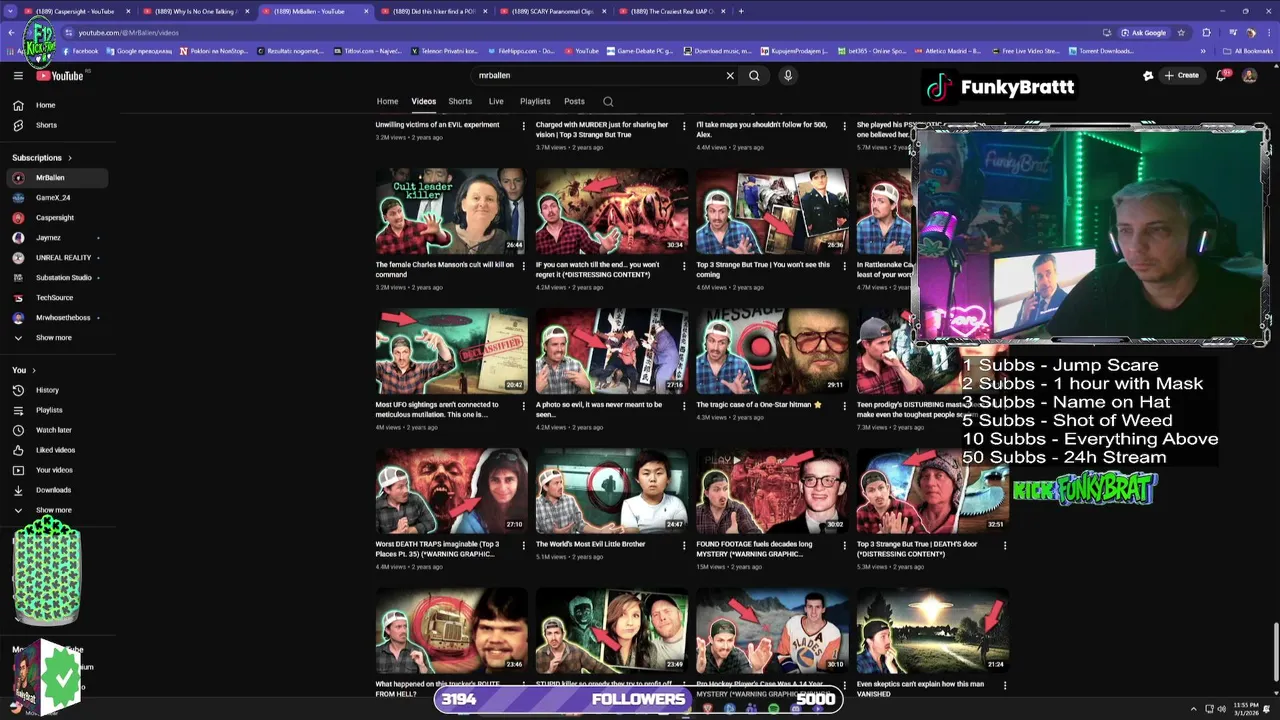The image size is (1280, 720).
Task: Click the Create button
Action: click(1182, 75)
